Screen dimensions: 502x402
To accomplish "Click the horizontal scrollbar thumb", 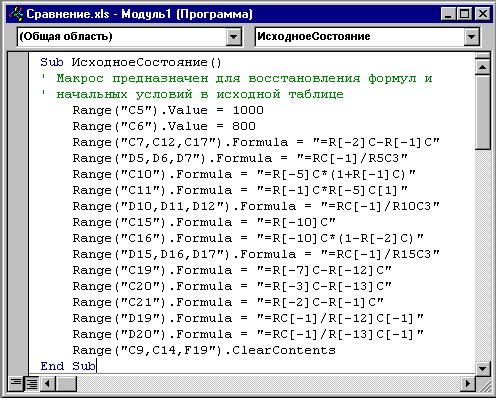I will [x=66, y=384].
